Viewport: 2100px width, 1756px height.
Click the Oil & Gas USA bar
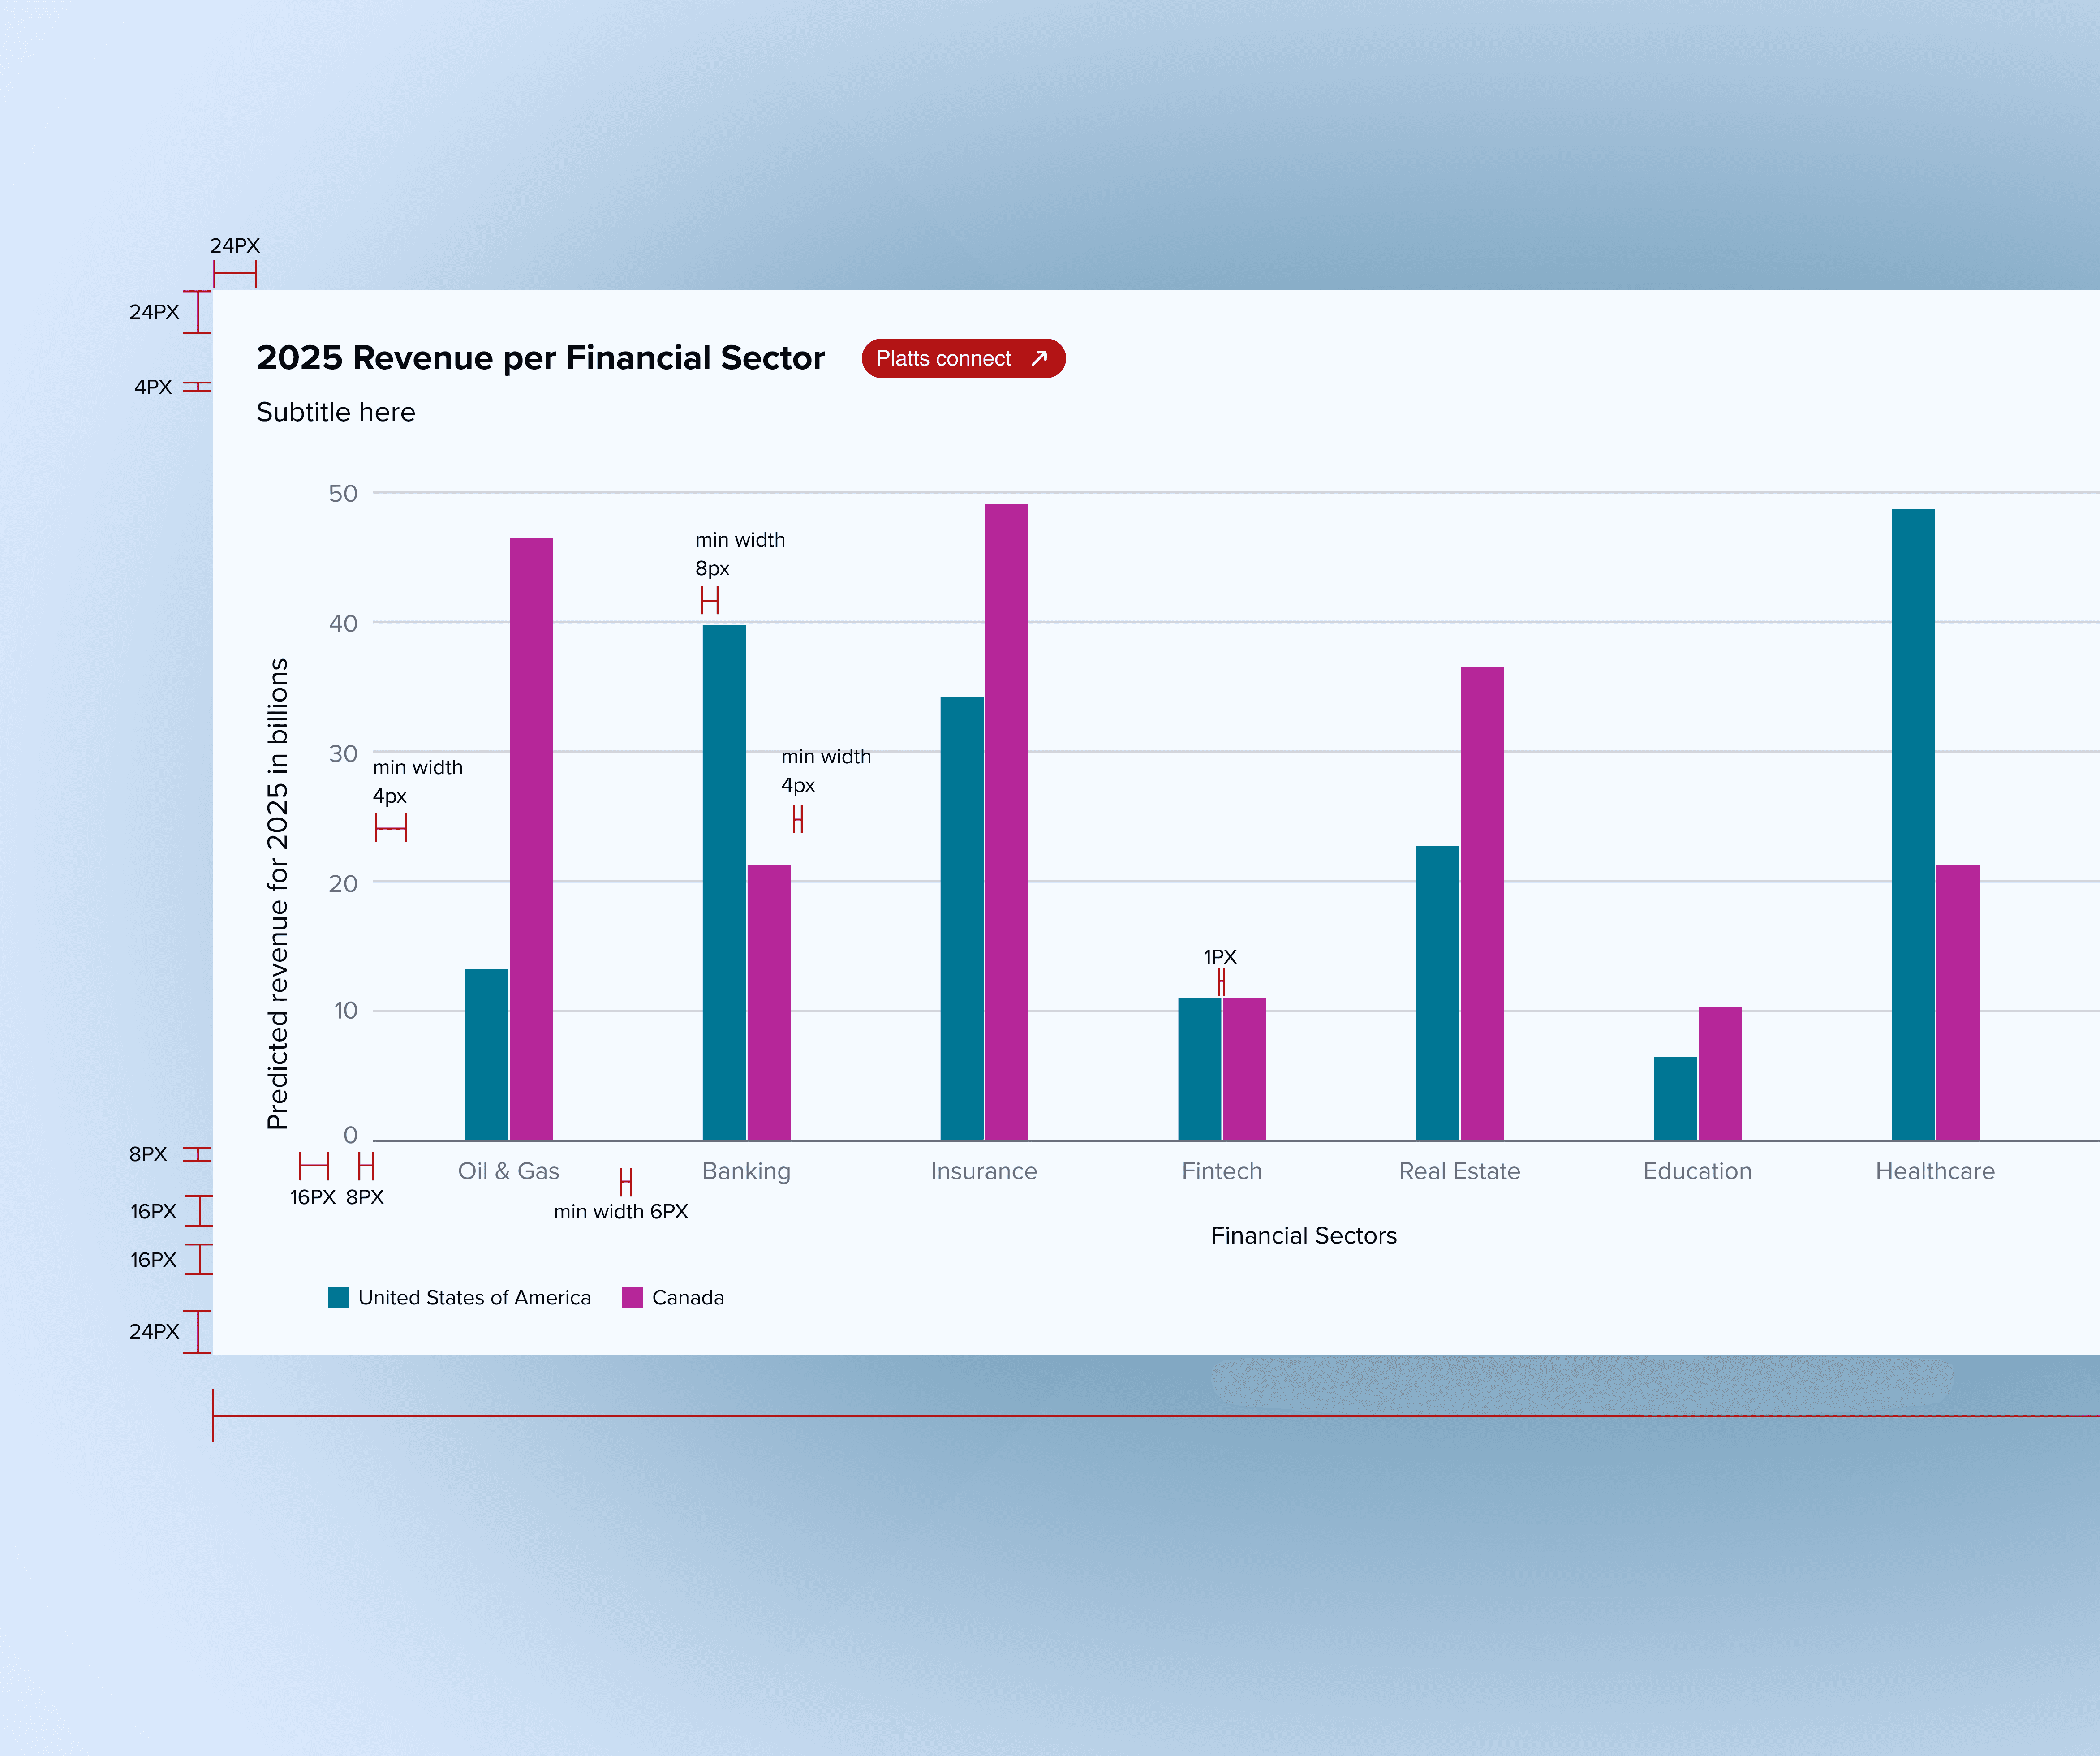coord(486,1054)
